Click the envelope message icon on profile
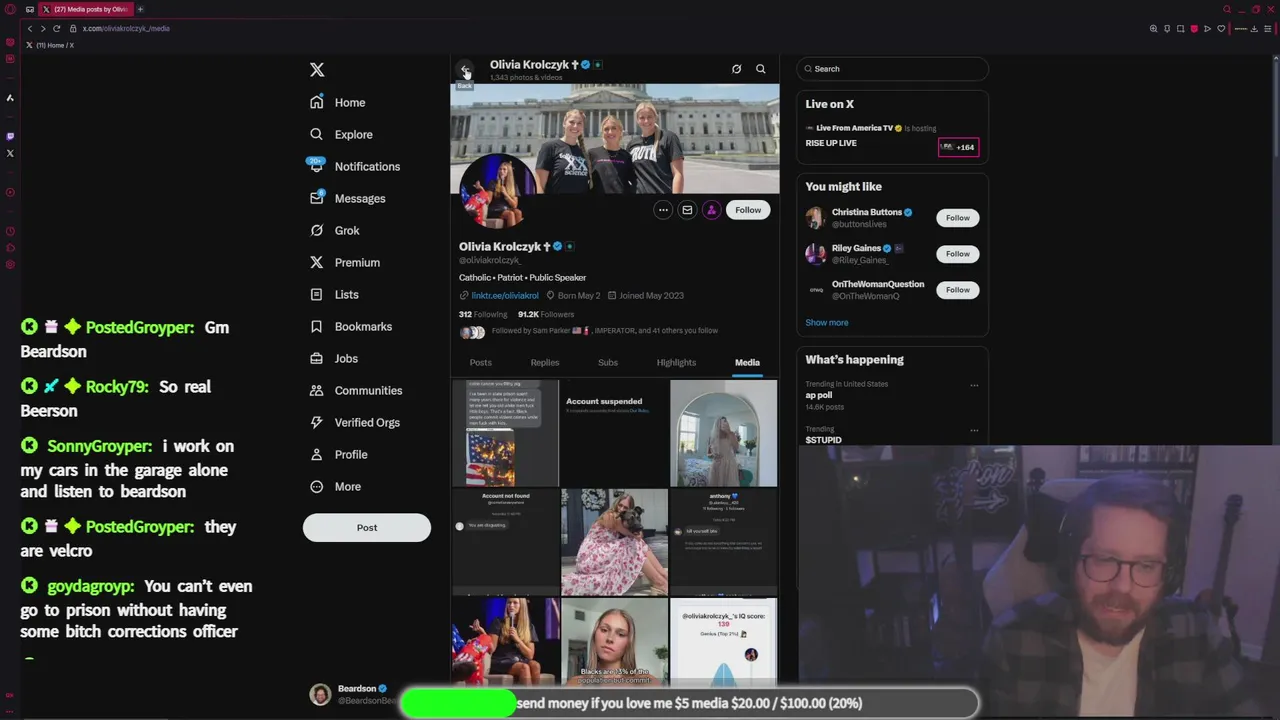The width and height of the screenshot is (1280, 720). coord(687,210)
